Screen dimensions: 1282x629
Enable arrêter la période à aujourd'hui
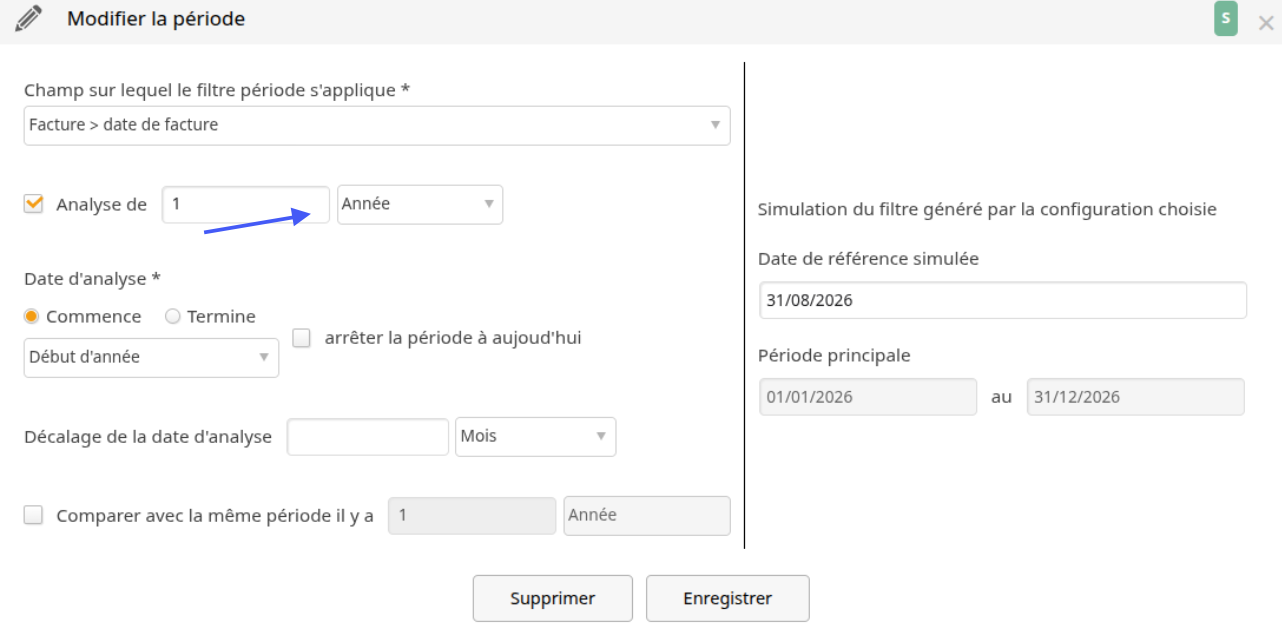302,338
